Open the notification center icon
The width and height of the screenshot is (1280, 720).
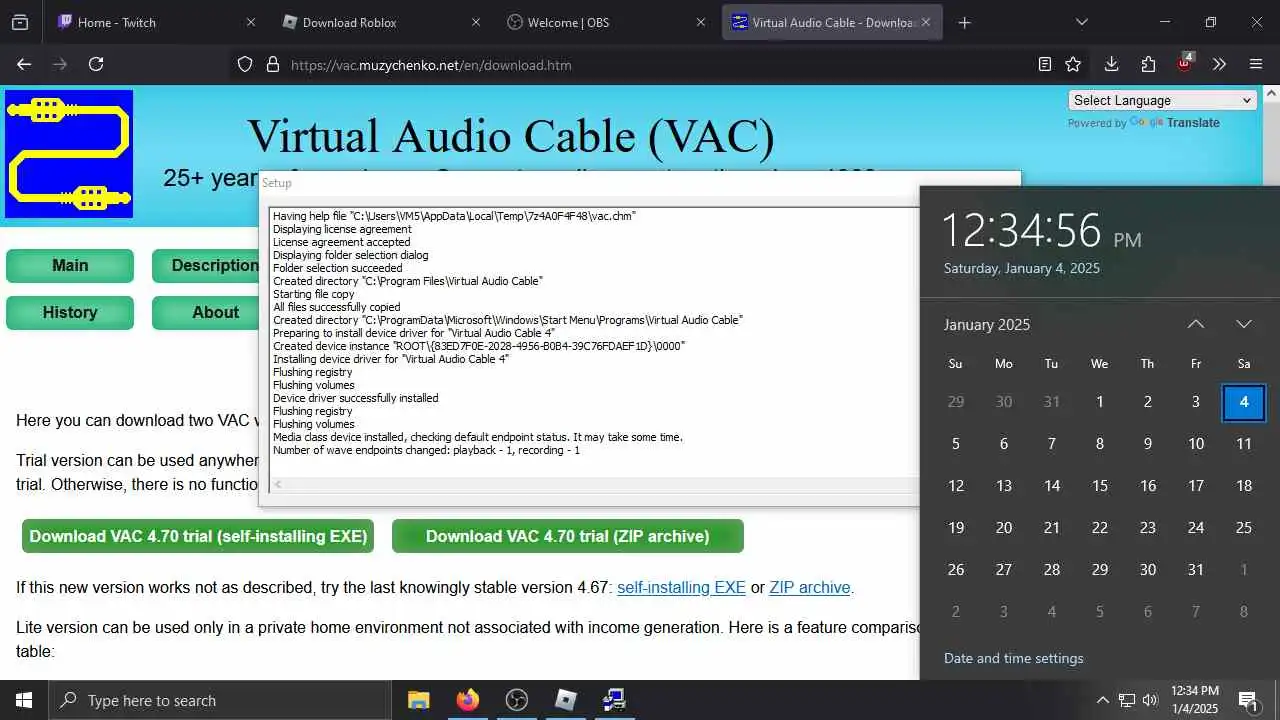click(x=1248, y=700)
